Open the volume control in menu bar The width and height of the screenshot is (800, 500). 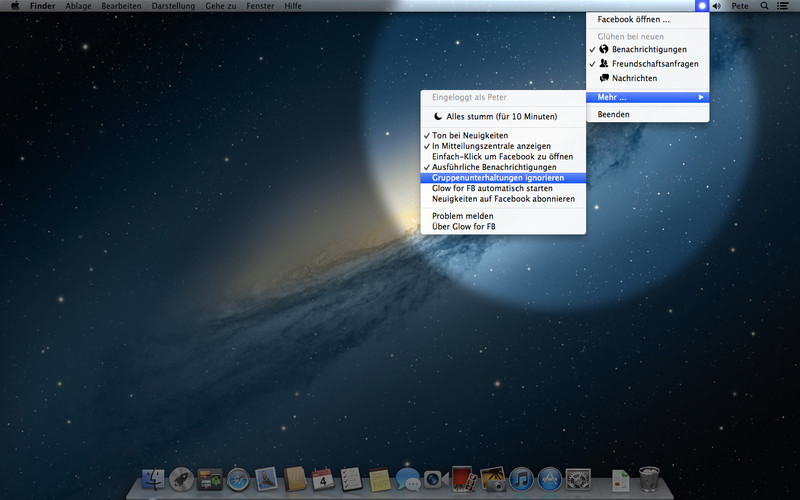[717, 6]
